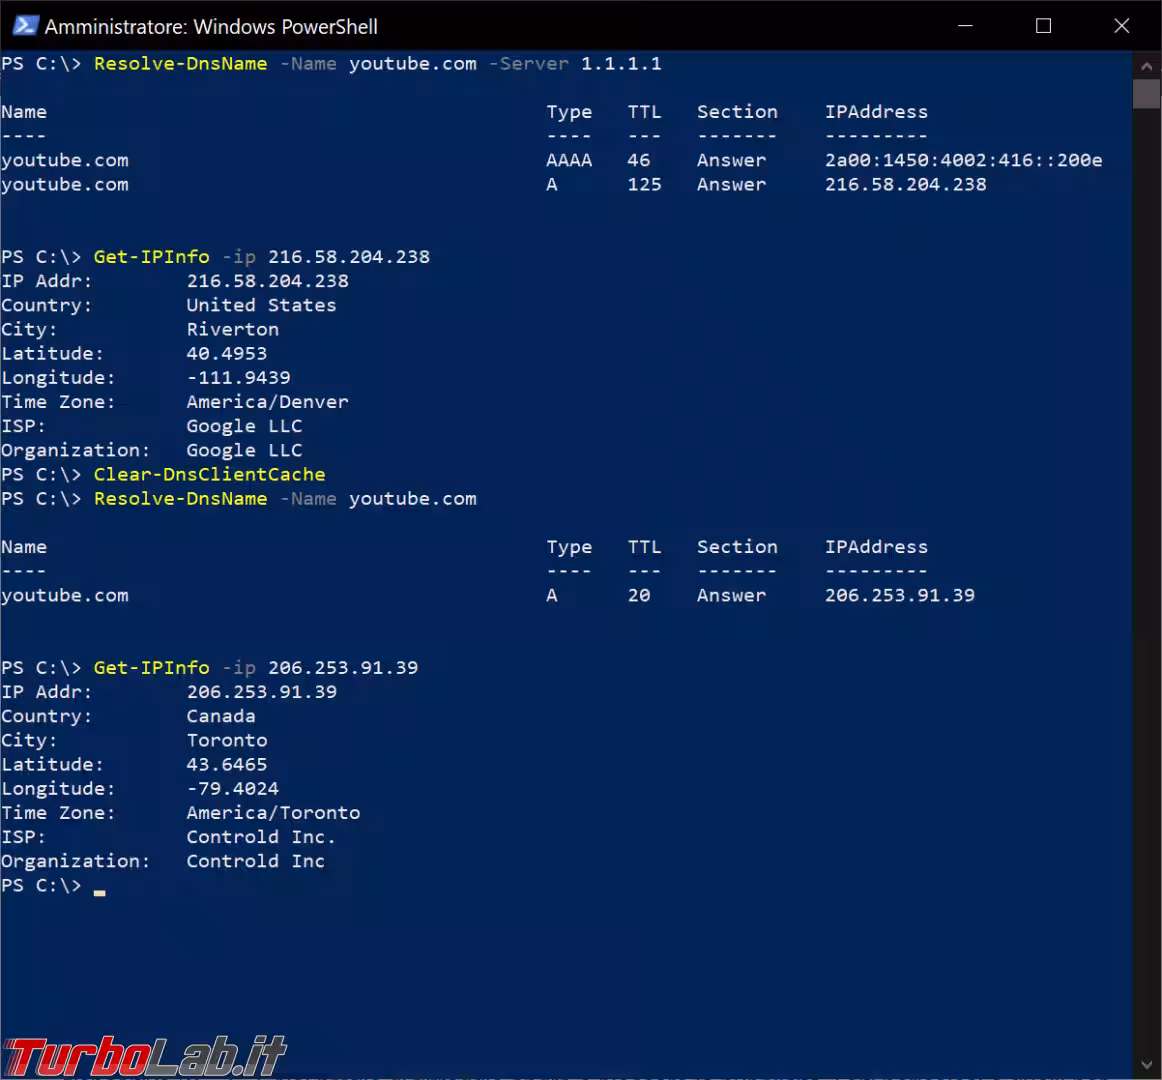Click time zone 'America/Denver'

267,402
